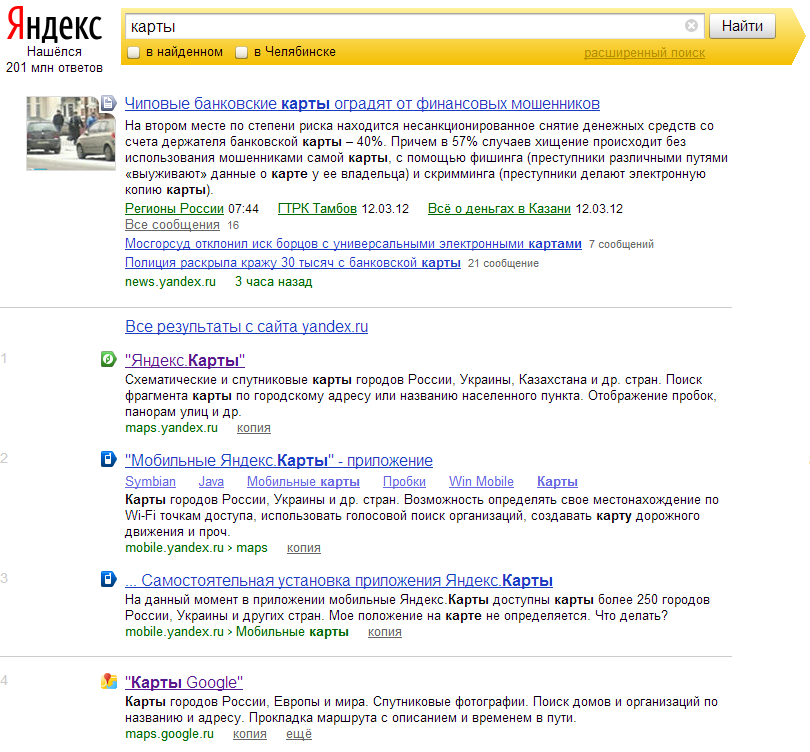Click the mobile.yandex.ru › maps URL

pos(196,547)
